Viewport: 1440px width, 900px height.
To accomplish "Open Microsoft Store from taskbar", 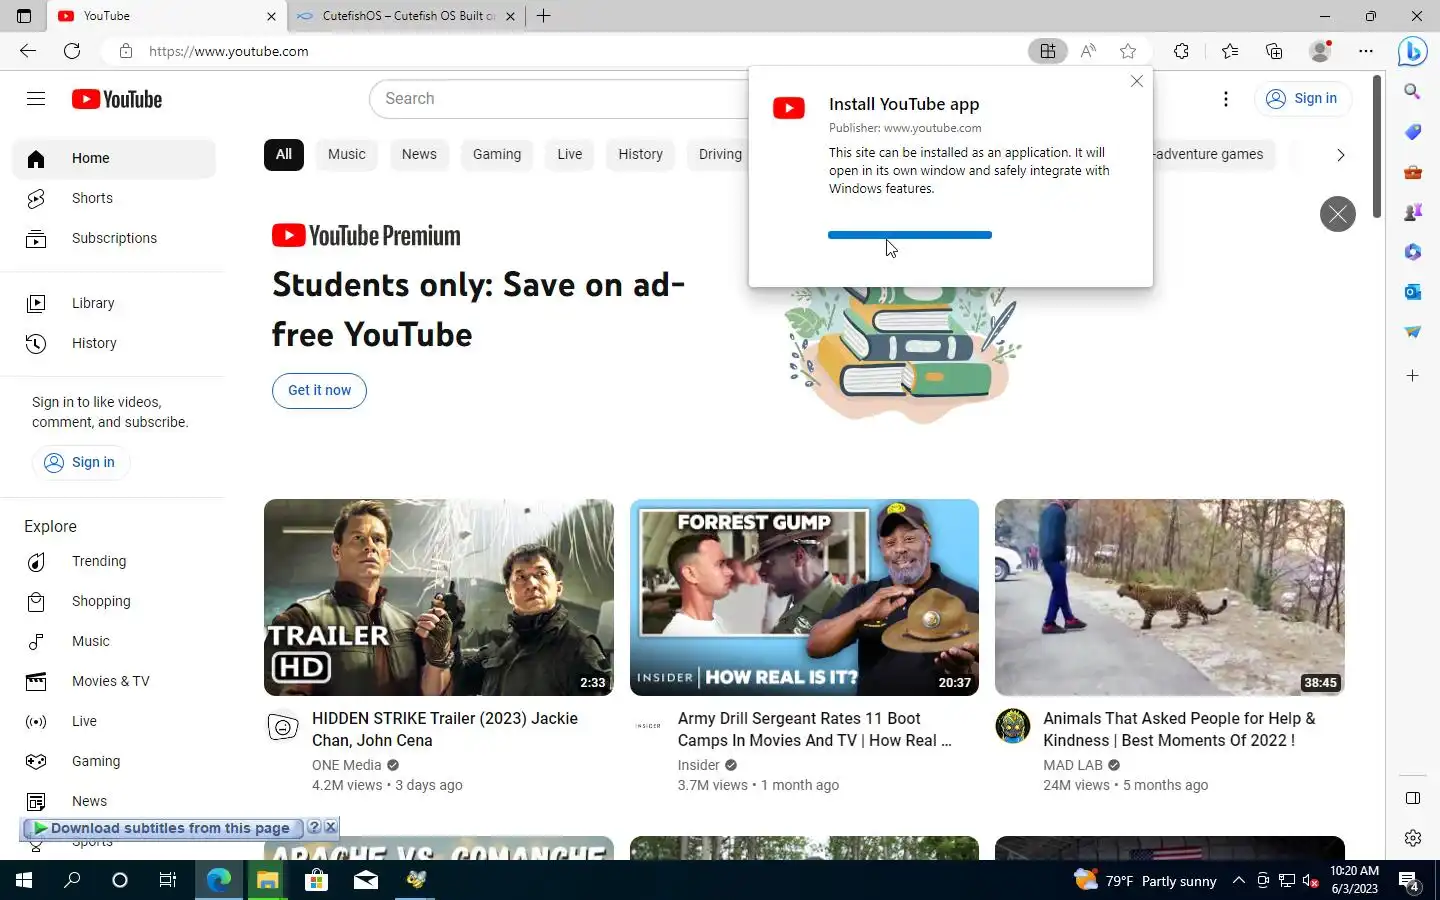I will click(x=316, y=880).
